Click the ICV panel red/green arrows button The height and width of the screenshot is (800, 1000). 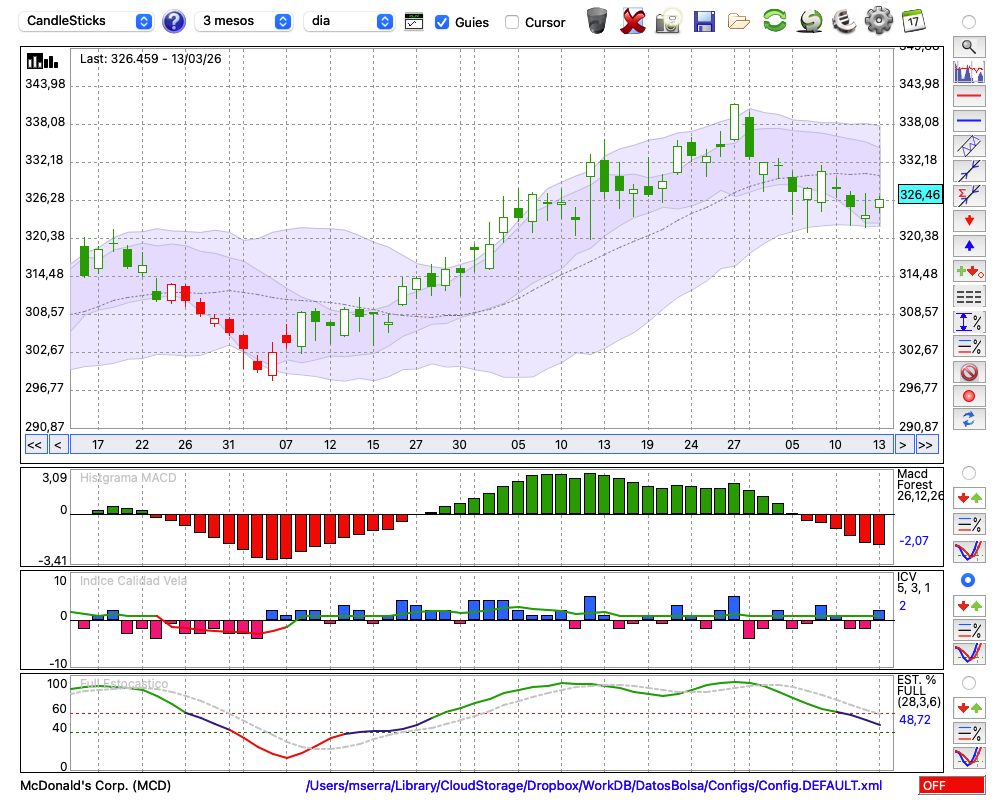point(969,605)
